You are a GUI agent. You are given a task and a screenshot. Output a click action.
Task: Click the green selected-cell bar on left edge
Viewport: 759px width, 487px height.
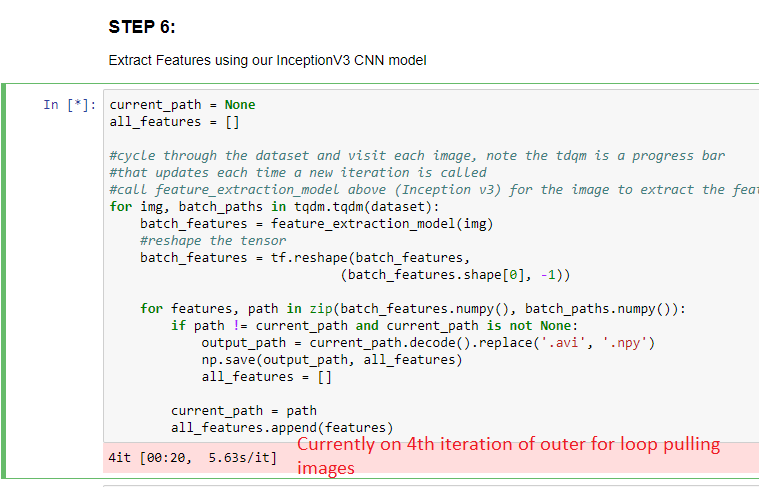point(4,280)
